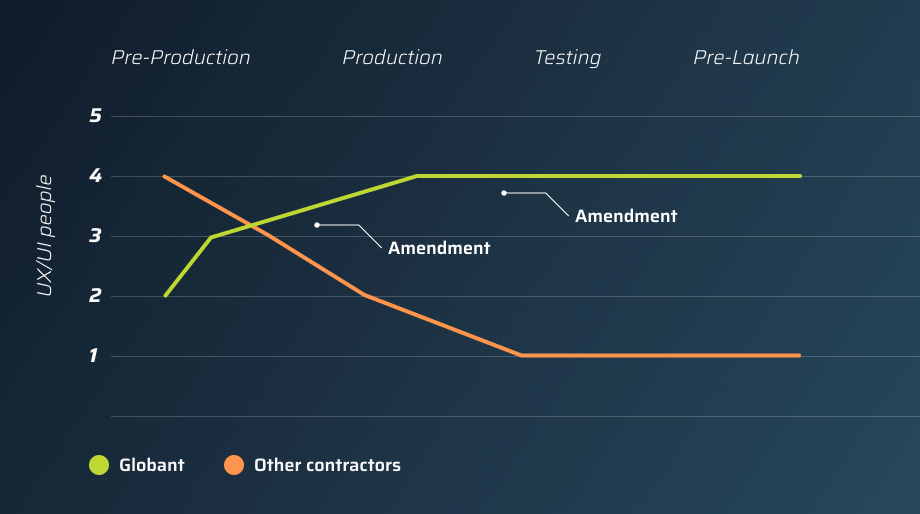Image resolution: width=920 pixels, height=514 pixels.
Task: Click the Amendment label under the Testing heading
Action: pos(626,216)
